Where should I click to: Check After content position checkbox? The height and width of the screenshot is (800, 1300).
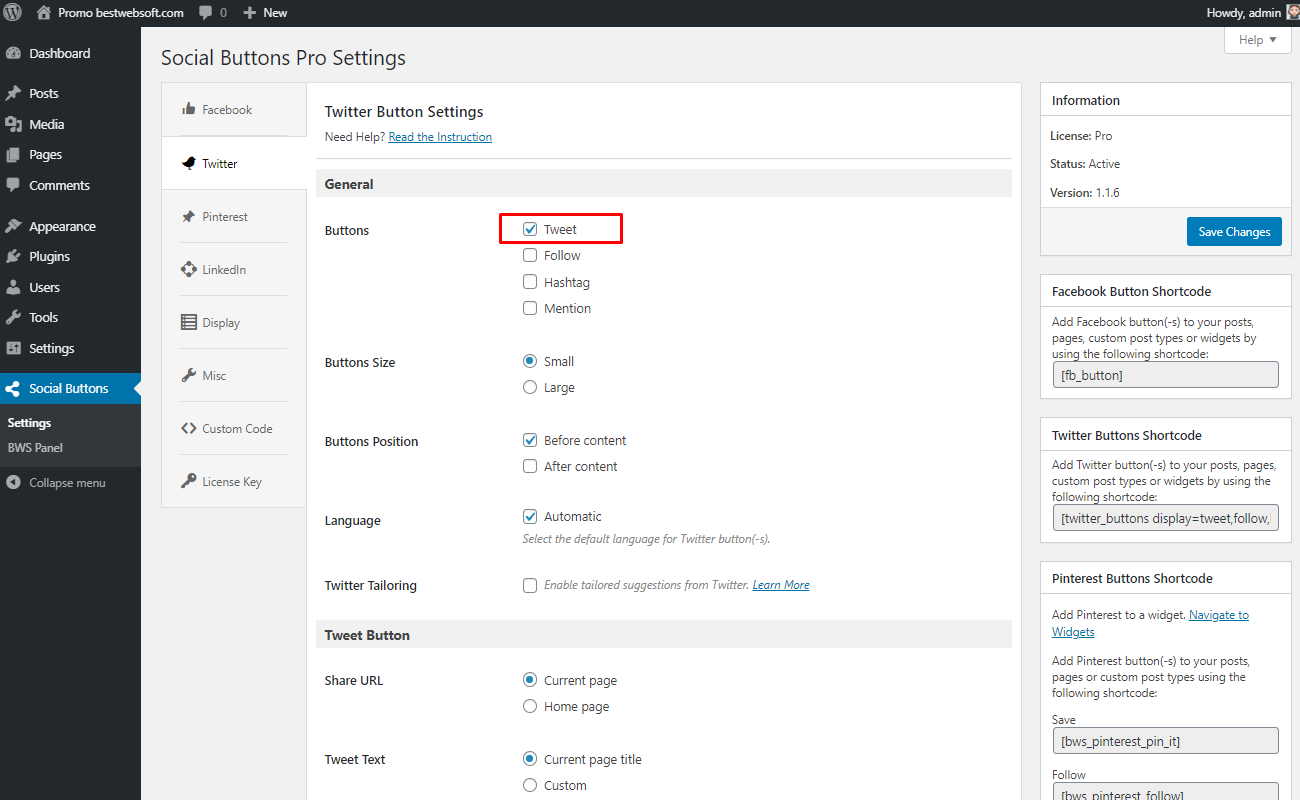pos(530,466)
